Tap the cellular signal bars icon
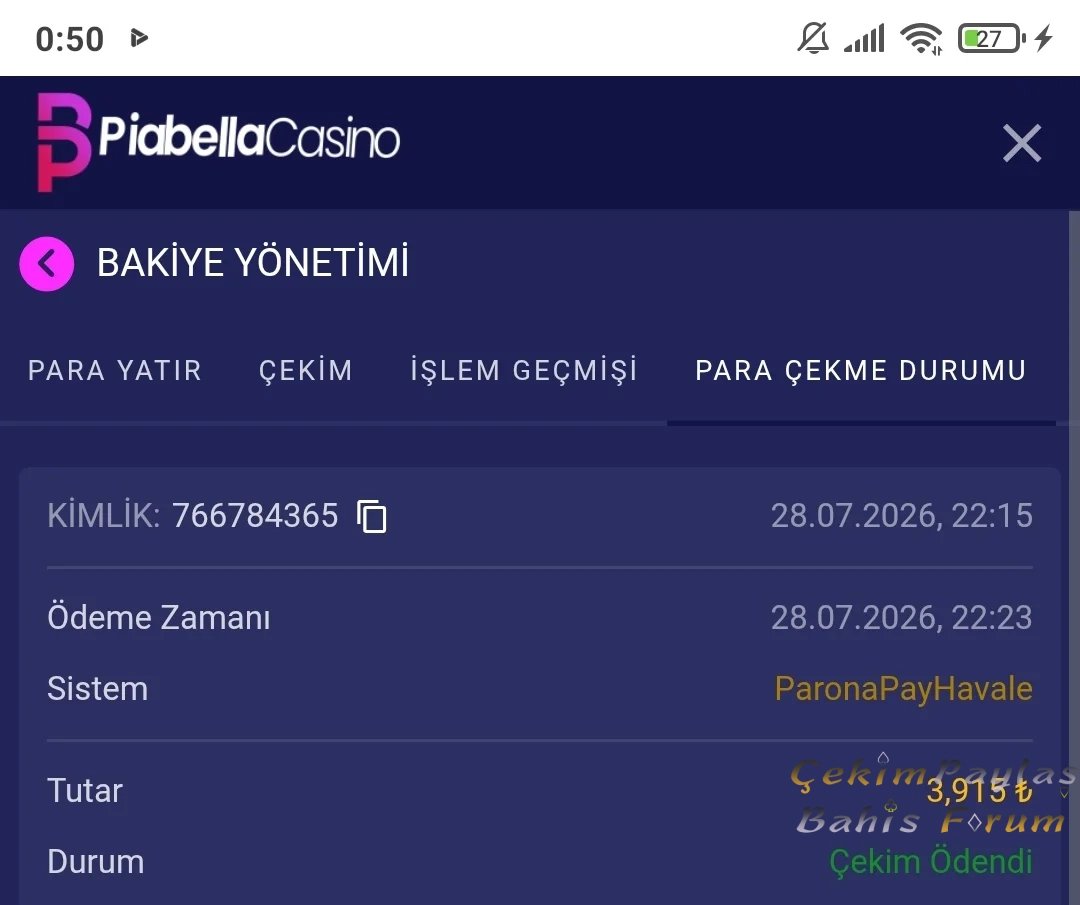1080x905 pixels. point(864,39)
